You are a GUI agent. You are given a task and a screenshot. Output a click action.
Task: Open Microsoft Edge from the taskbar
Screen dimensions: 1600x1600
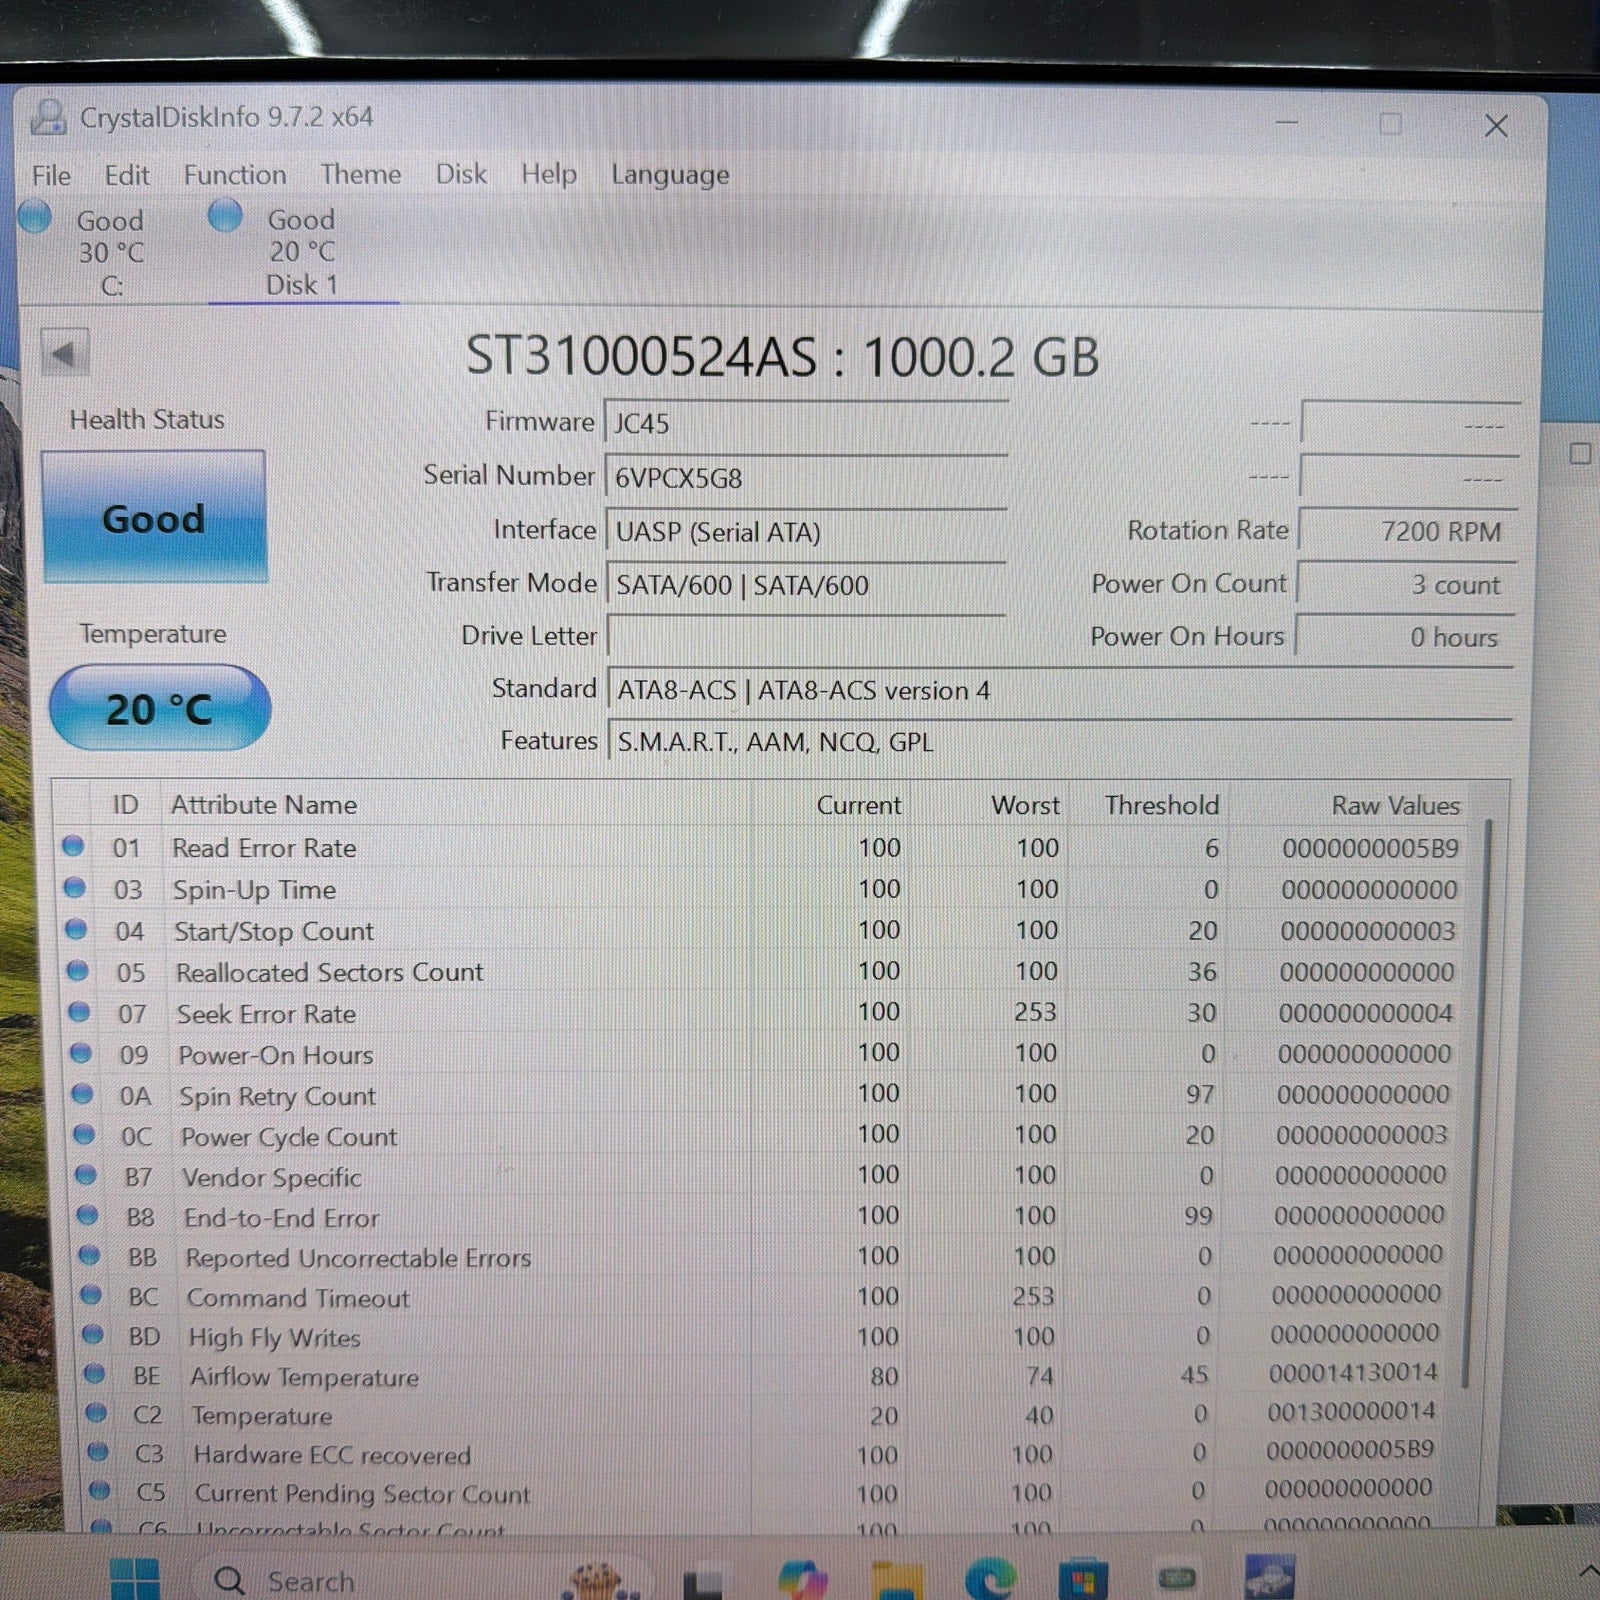(989, 1579)
